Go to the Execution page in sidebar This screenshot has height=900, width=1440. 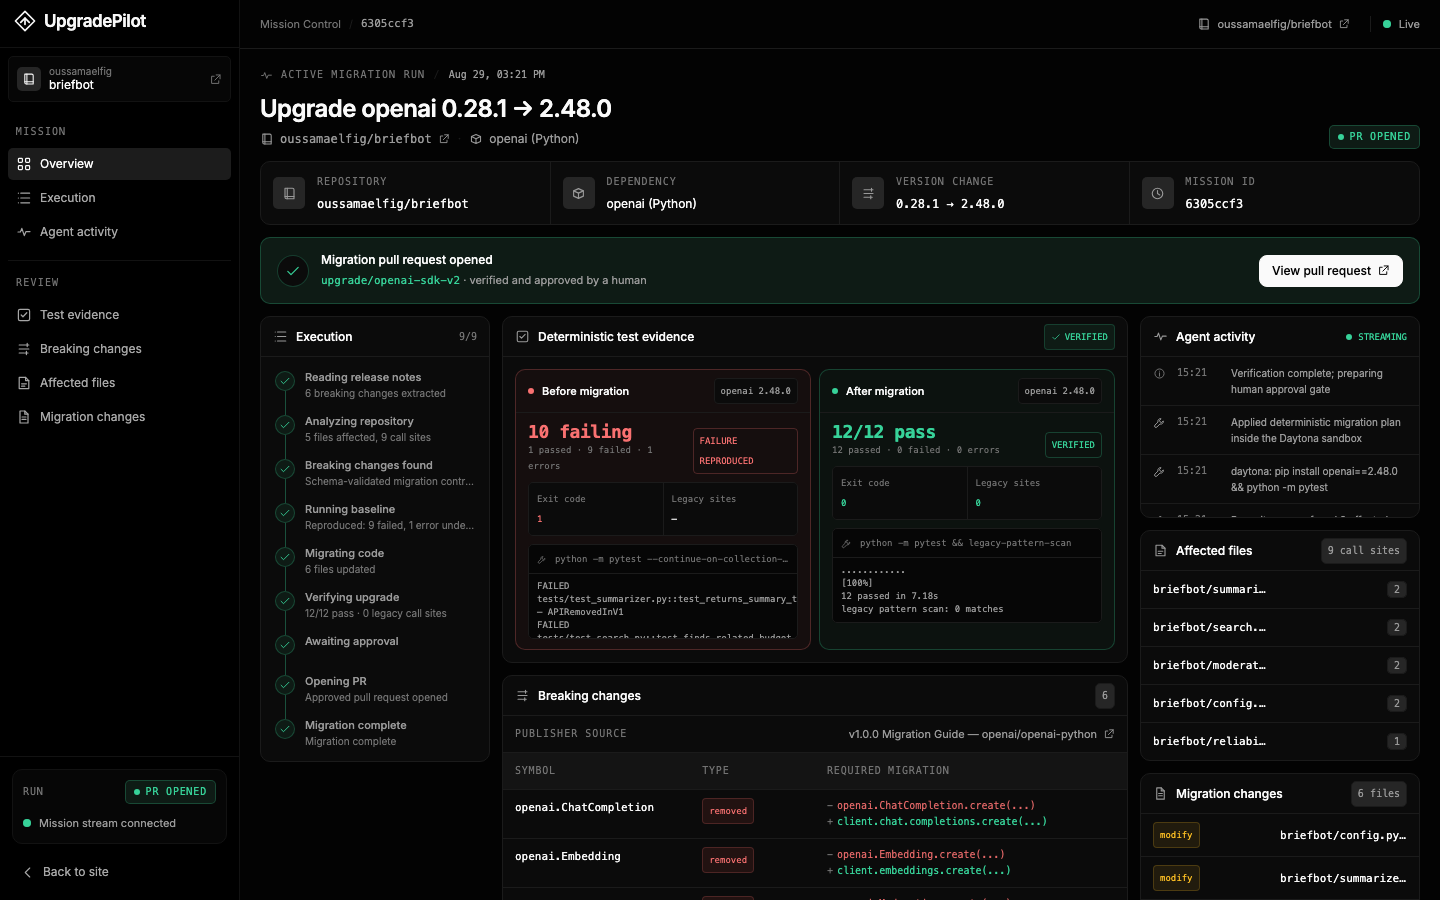[x=119, y=198]
